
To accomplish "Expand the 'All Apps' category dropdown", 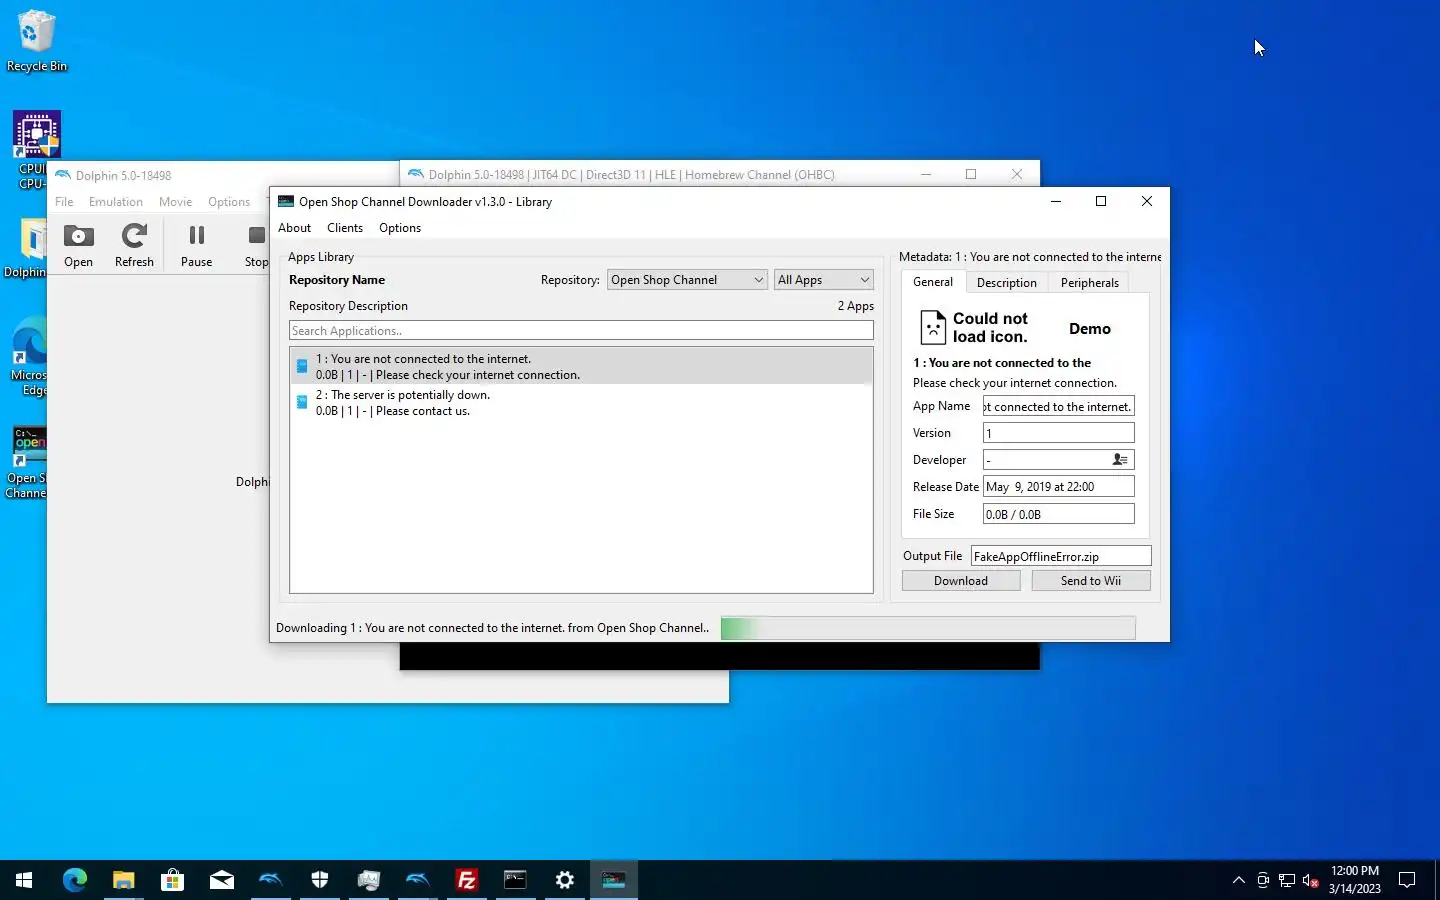I will point(824,280).
